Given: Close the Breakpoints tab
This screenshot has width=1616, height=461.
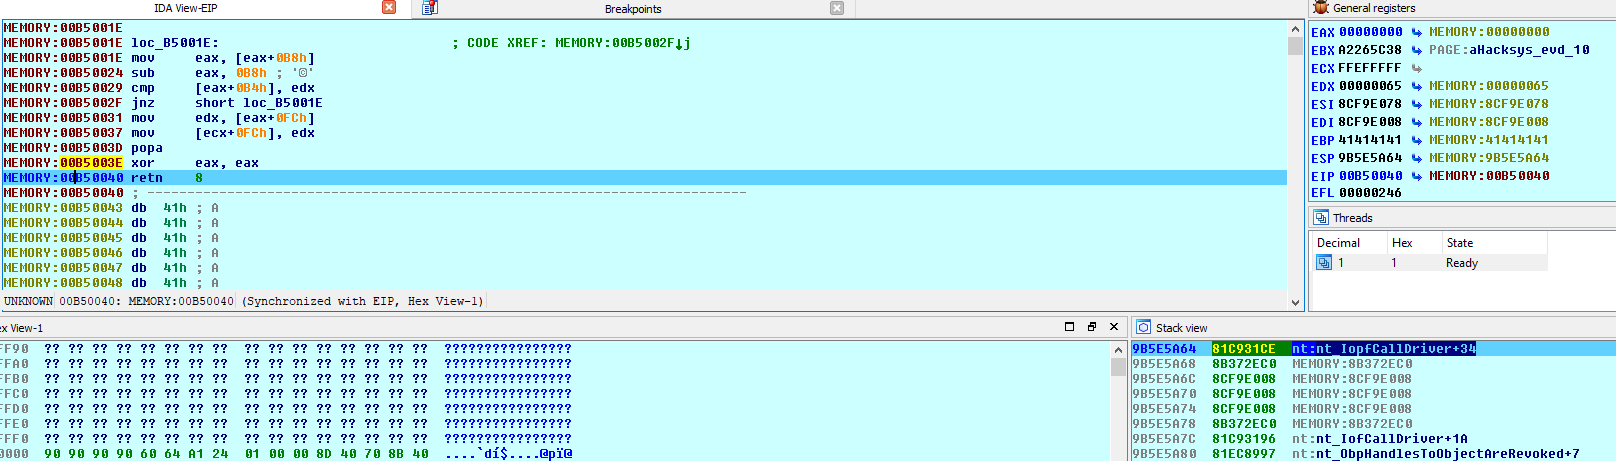Looking at the screenshot, I should pos(837,8).
